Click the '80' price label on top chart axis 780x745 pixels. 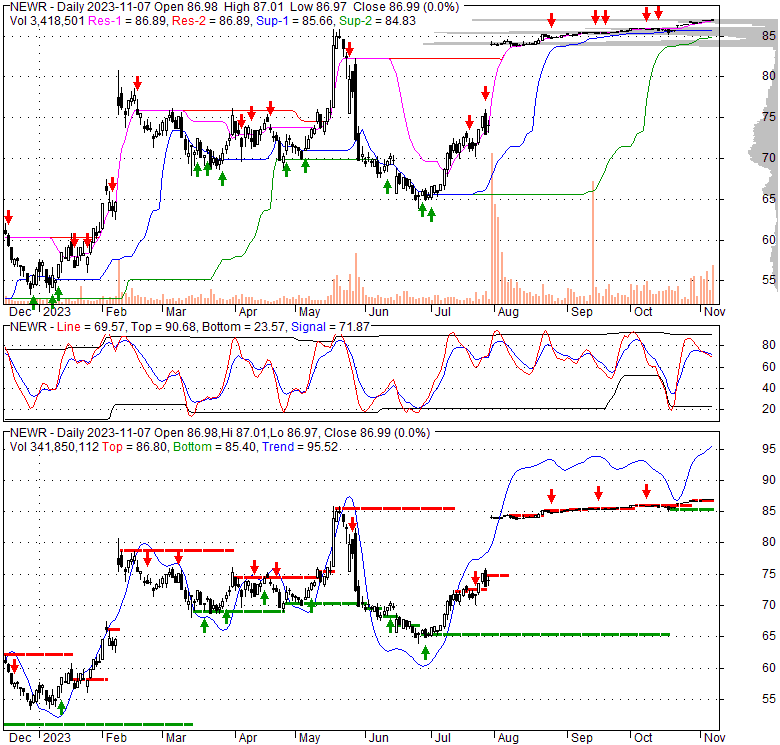tap(769, 76)
